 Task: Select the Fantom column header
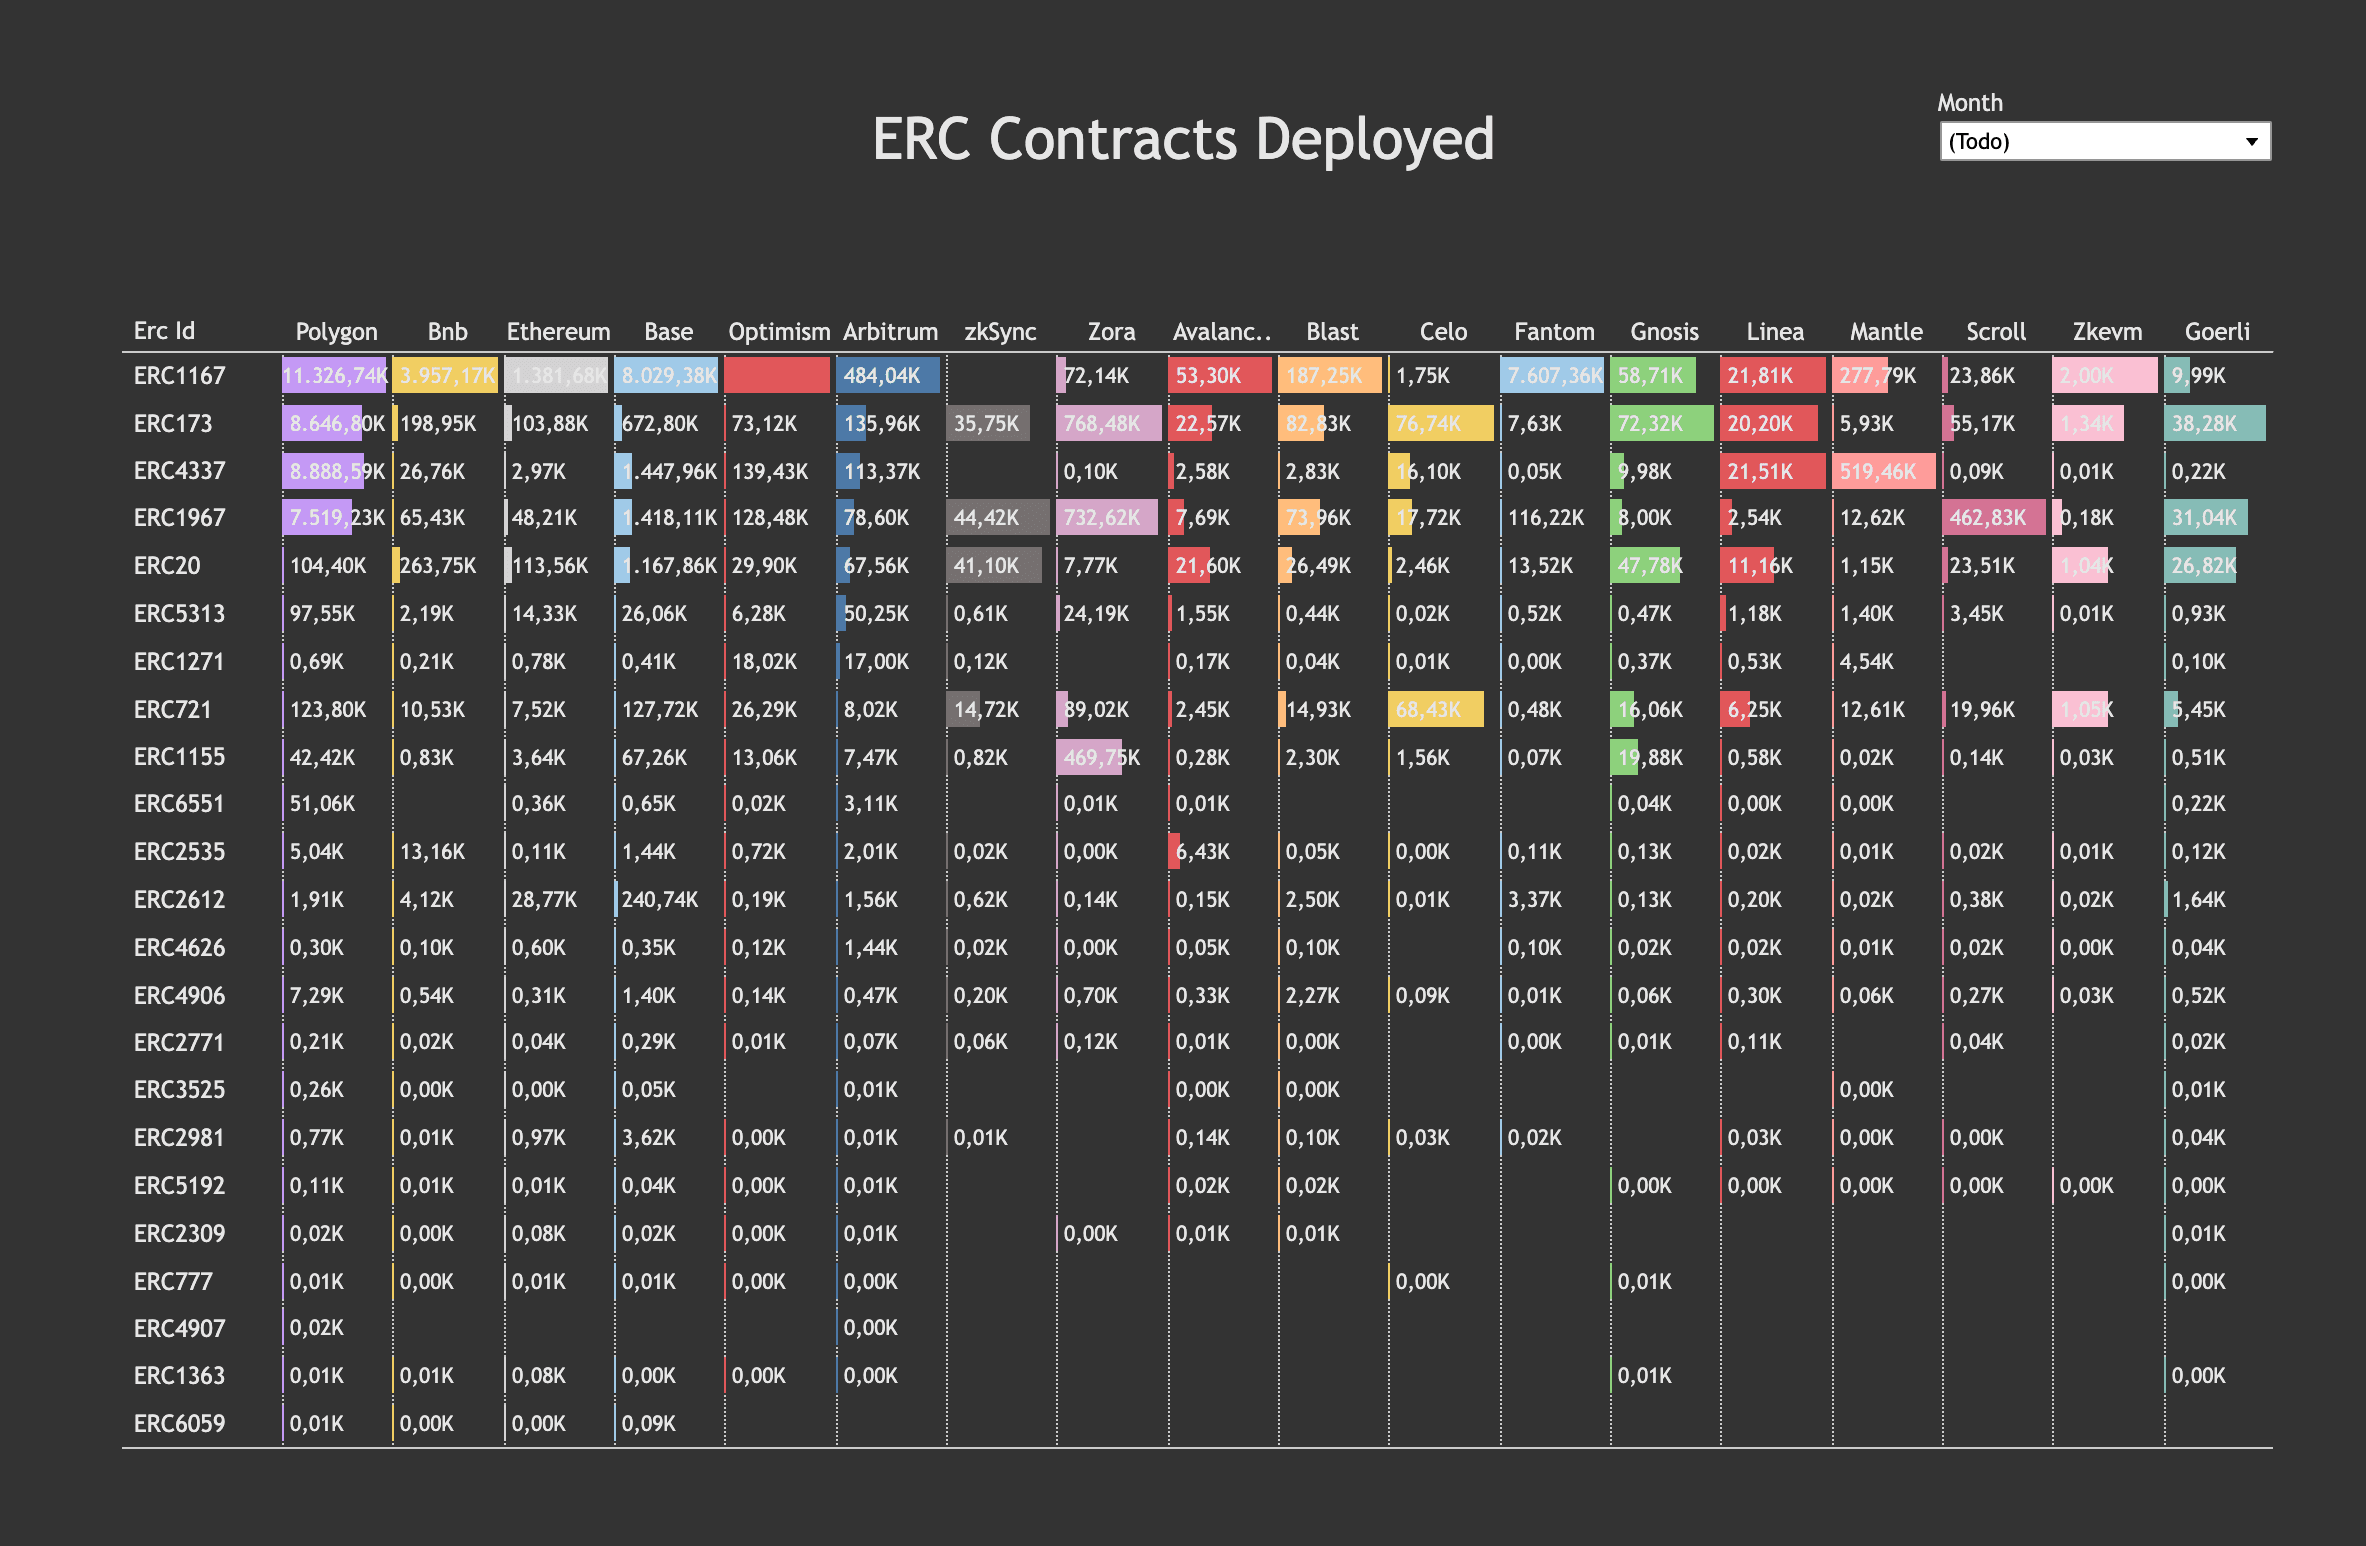click(x=1554, y=332)
